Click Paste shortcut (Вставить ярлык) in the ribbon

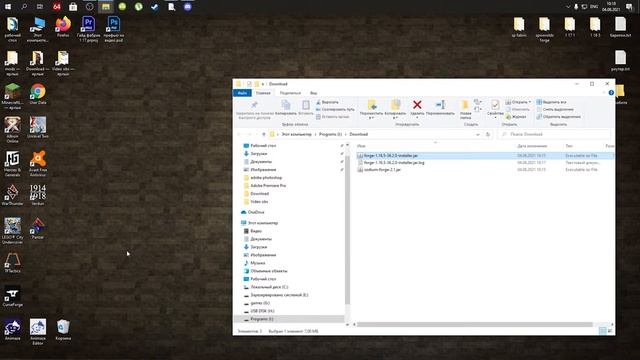(x=333, y=117)
